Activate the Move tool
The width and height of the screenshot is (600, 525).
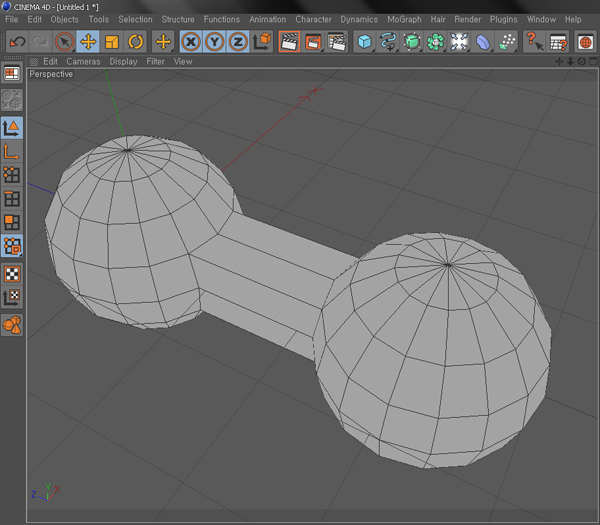[x=88, y=41]
